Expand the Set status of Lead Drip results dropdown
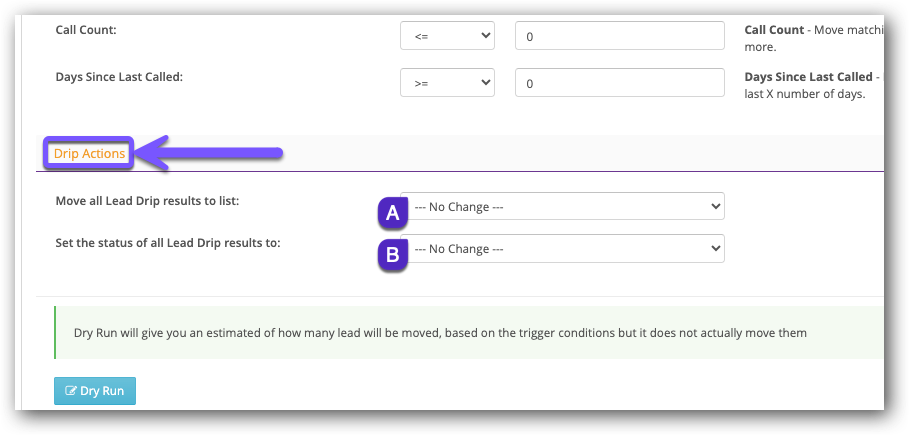Screen dimensions: 909x435 click(562, 249)
